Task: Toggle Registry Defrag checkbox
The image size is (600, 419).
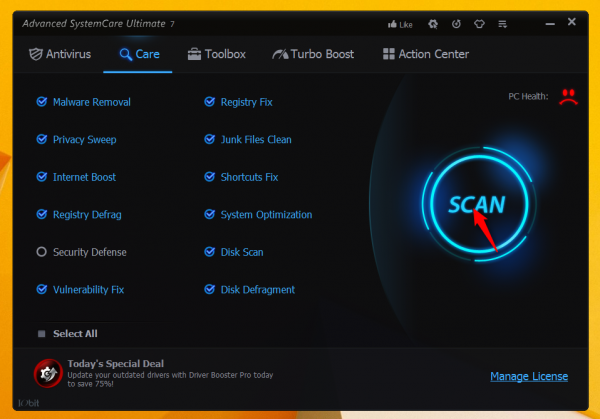Action: [x=42, y=214]
